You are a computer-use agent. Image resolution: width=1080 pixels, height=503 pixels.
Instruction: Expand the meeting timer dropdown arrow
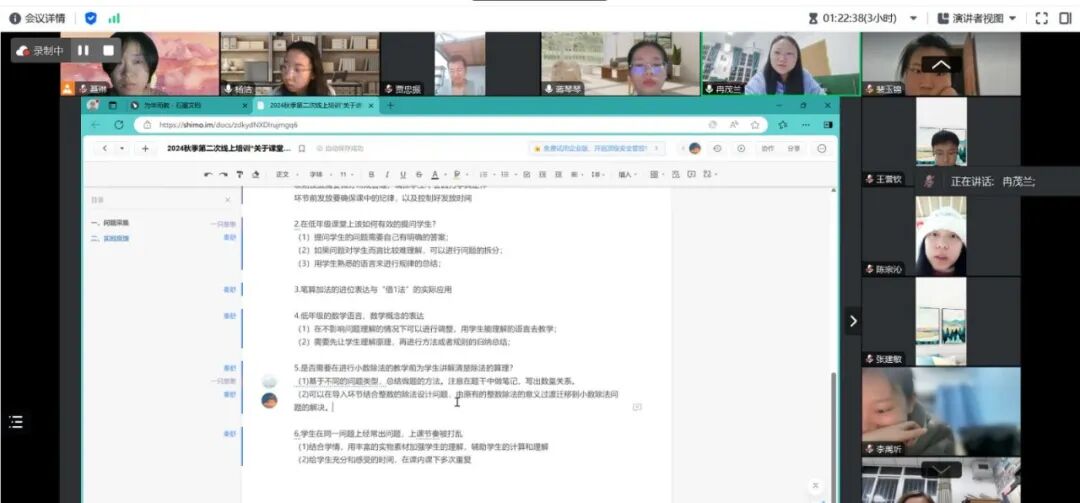point(913,19)
